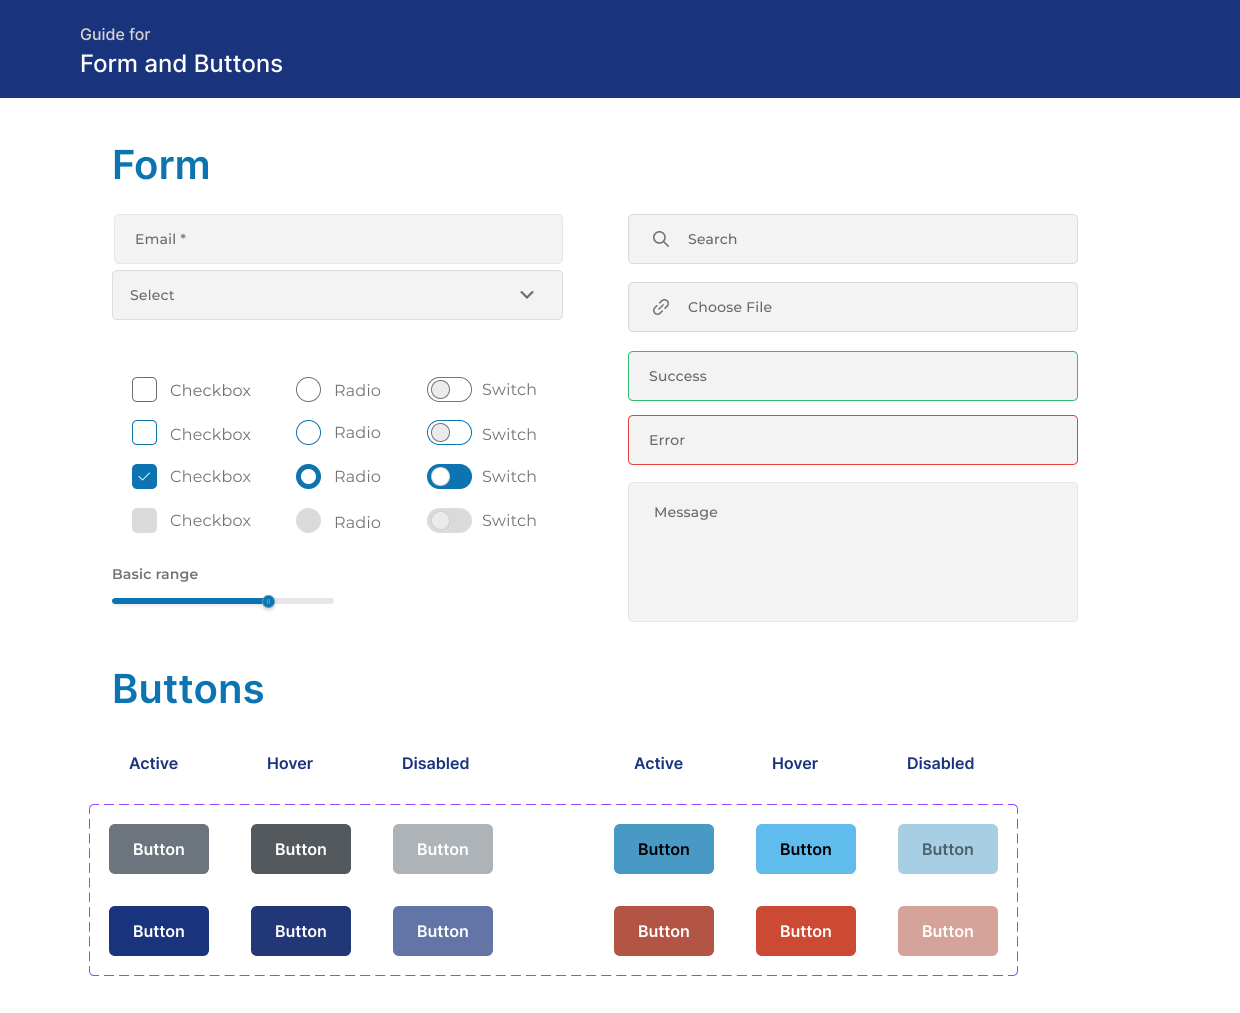The height and width of the screenshot is (1013, 1240).
Task: Click the green-bordered Success field
Action: [x=852, y=376]
